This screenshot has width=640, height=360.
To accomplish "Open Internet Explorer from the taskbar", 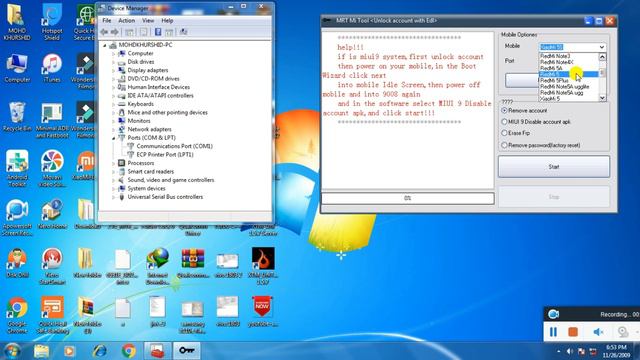I will [100, 351].
